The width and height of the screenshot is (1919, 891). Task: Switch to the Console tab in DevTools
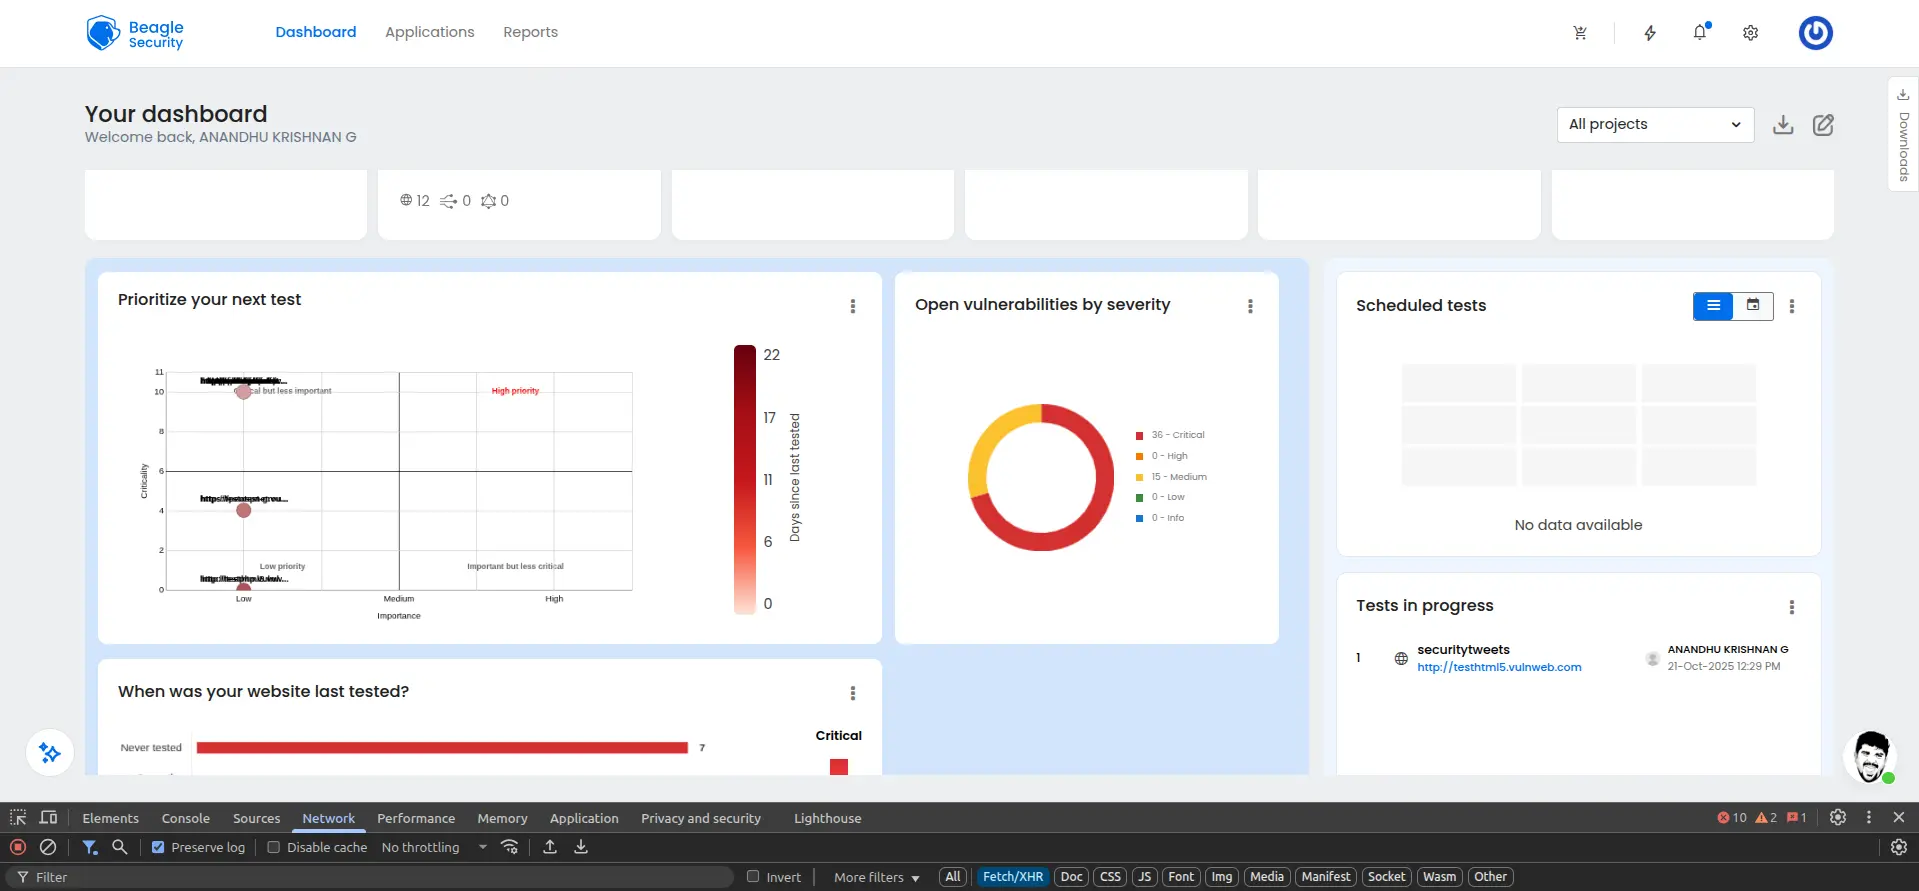pyautogui.click(x=186, y=818)
